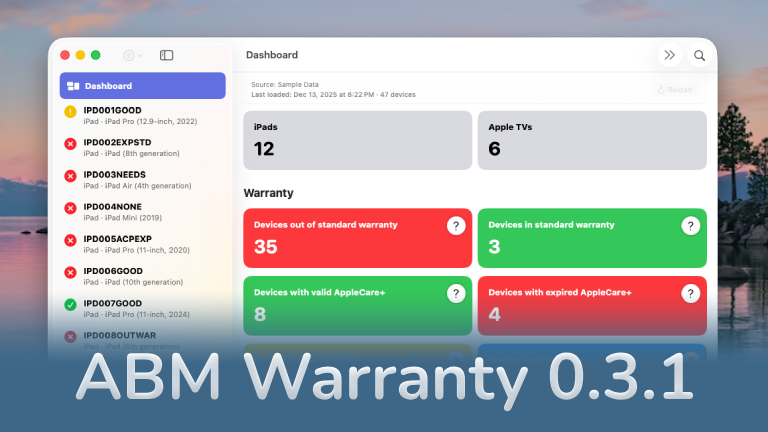Open help for out of standard warranty
The image size is (768, 432).
(x=456, y=226)
